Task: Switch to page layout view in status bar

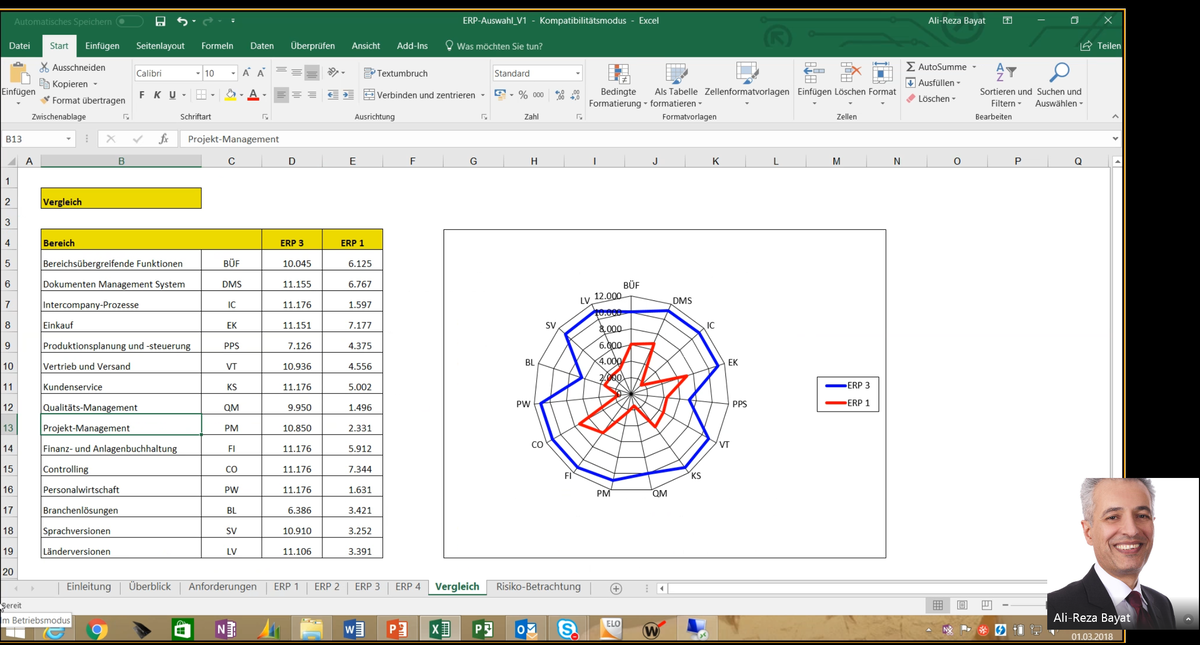Action: point(961,605)
